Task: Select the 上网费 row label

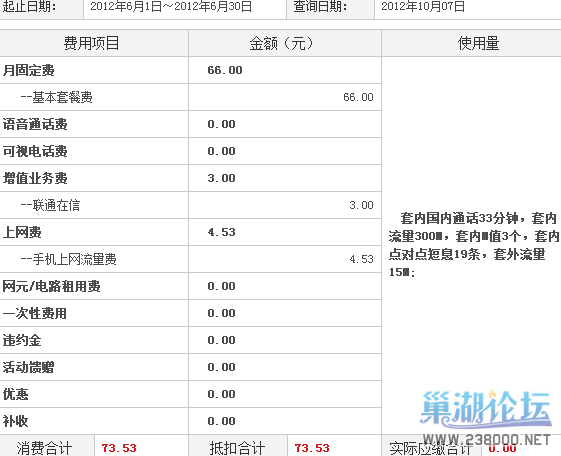Action: 22,232
